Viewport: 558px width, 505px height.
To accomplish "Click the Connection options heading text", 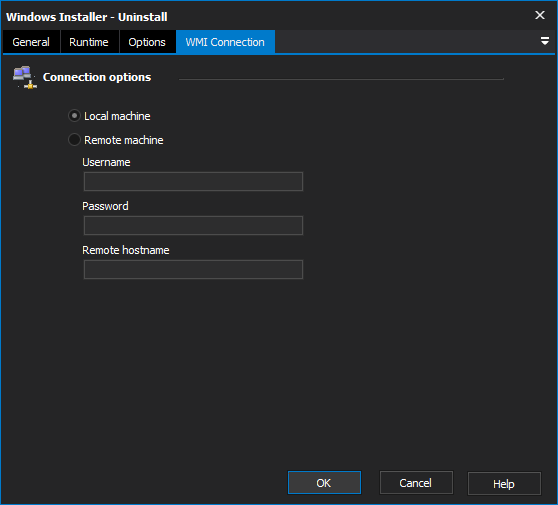I will coord(97,77).
